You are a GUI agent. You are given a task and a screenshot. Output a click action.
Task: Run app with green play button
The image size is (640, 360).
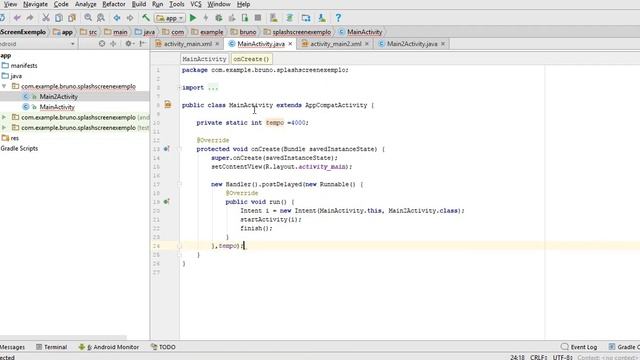coord(193,18)
